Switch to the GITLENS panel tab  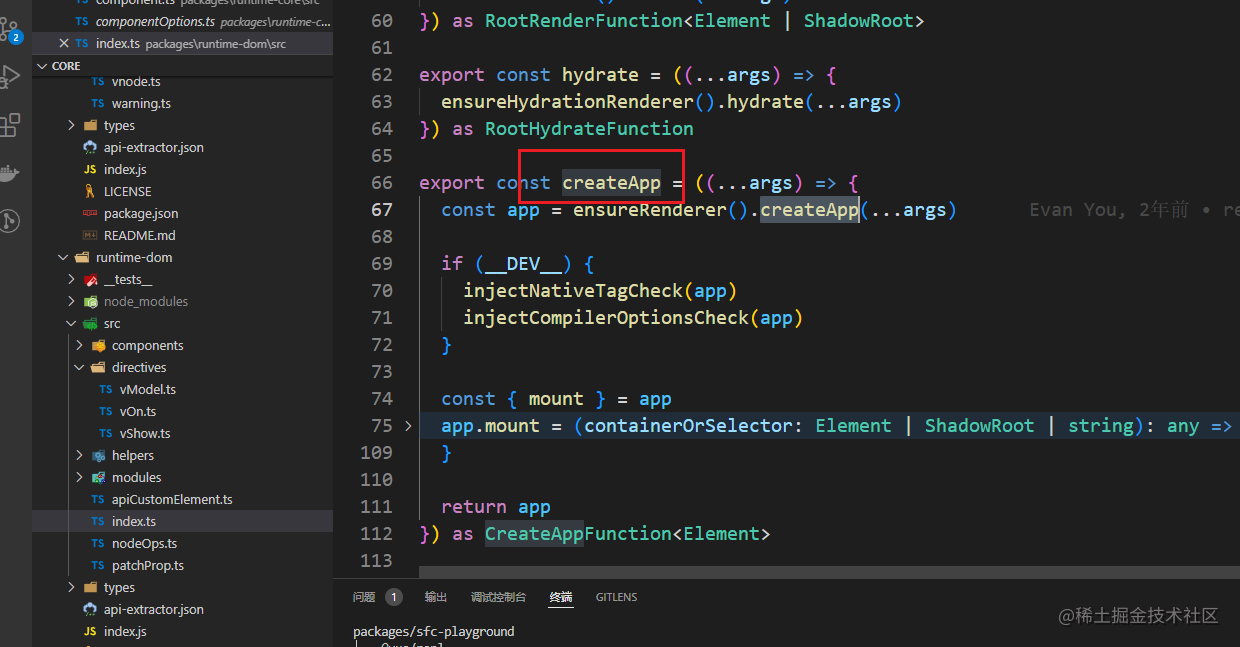(x=616, y=597)
